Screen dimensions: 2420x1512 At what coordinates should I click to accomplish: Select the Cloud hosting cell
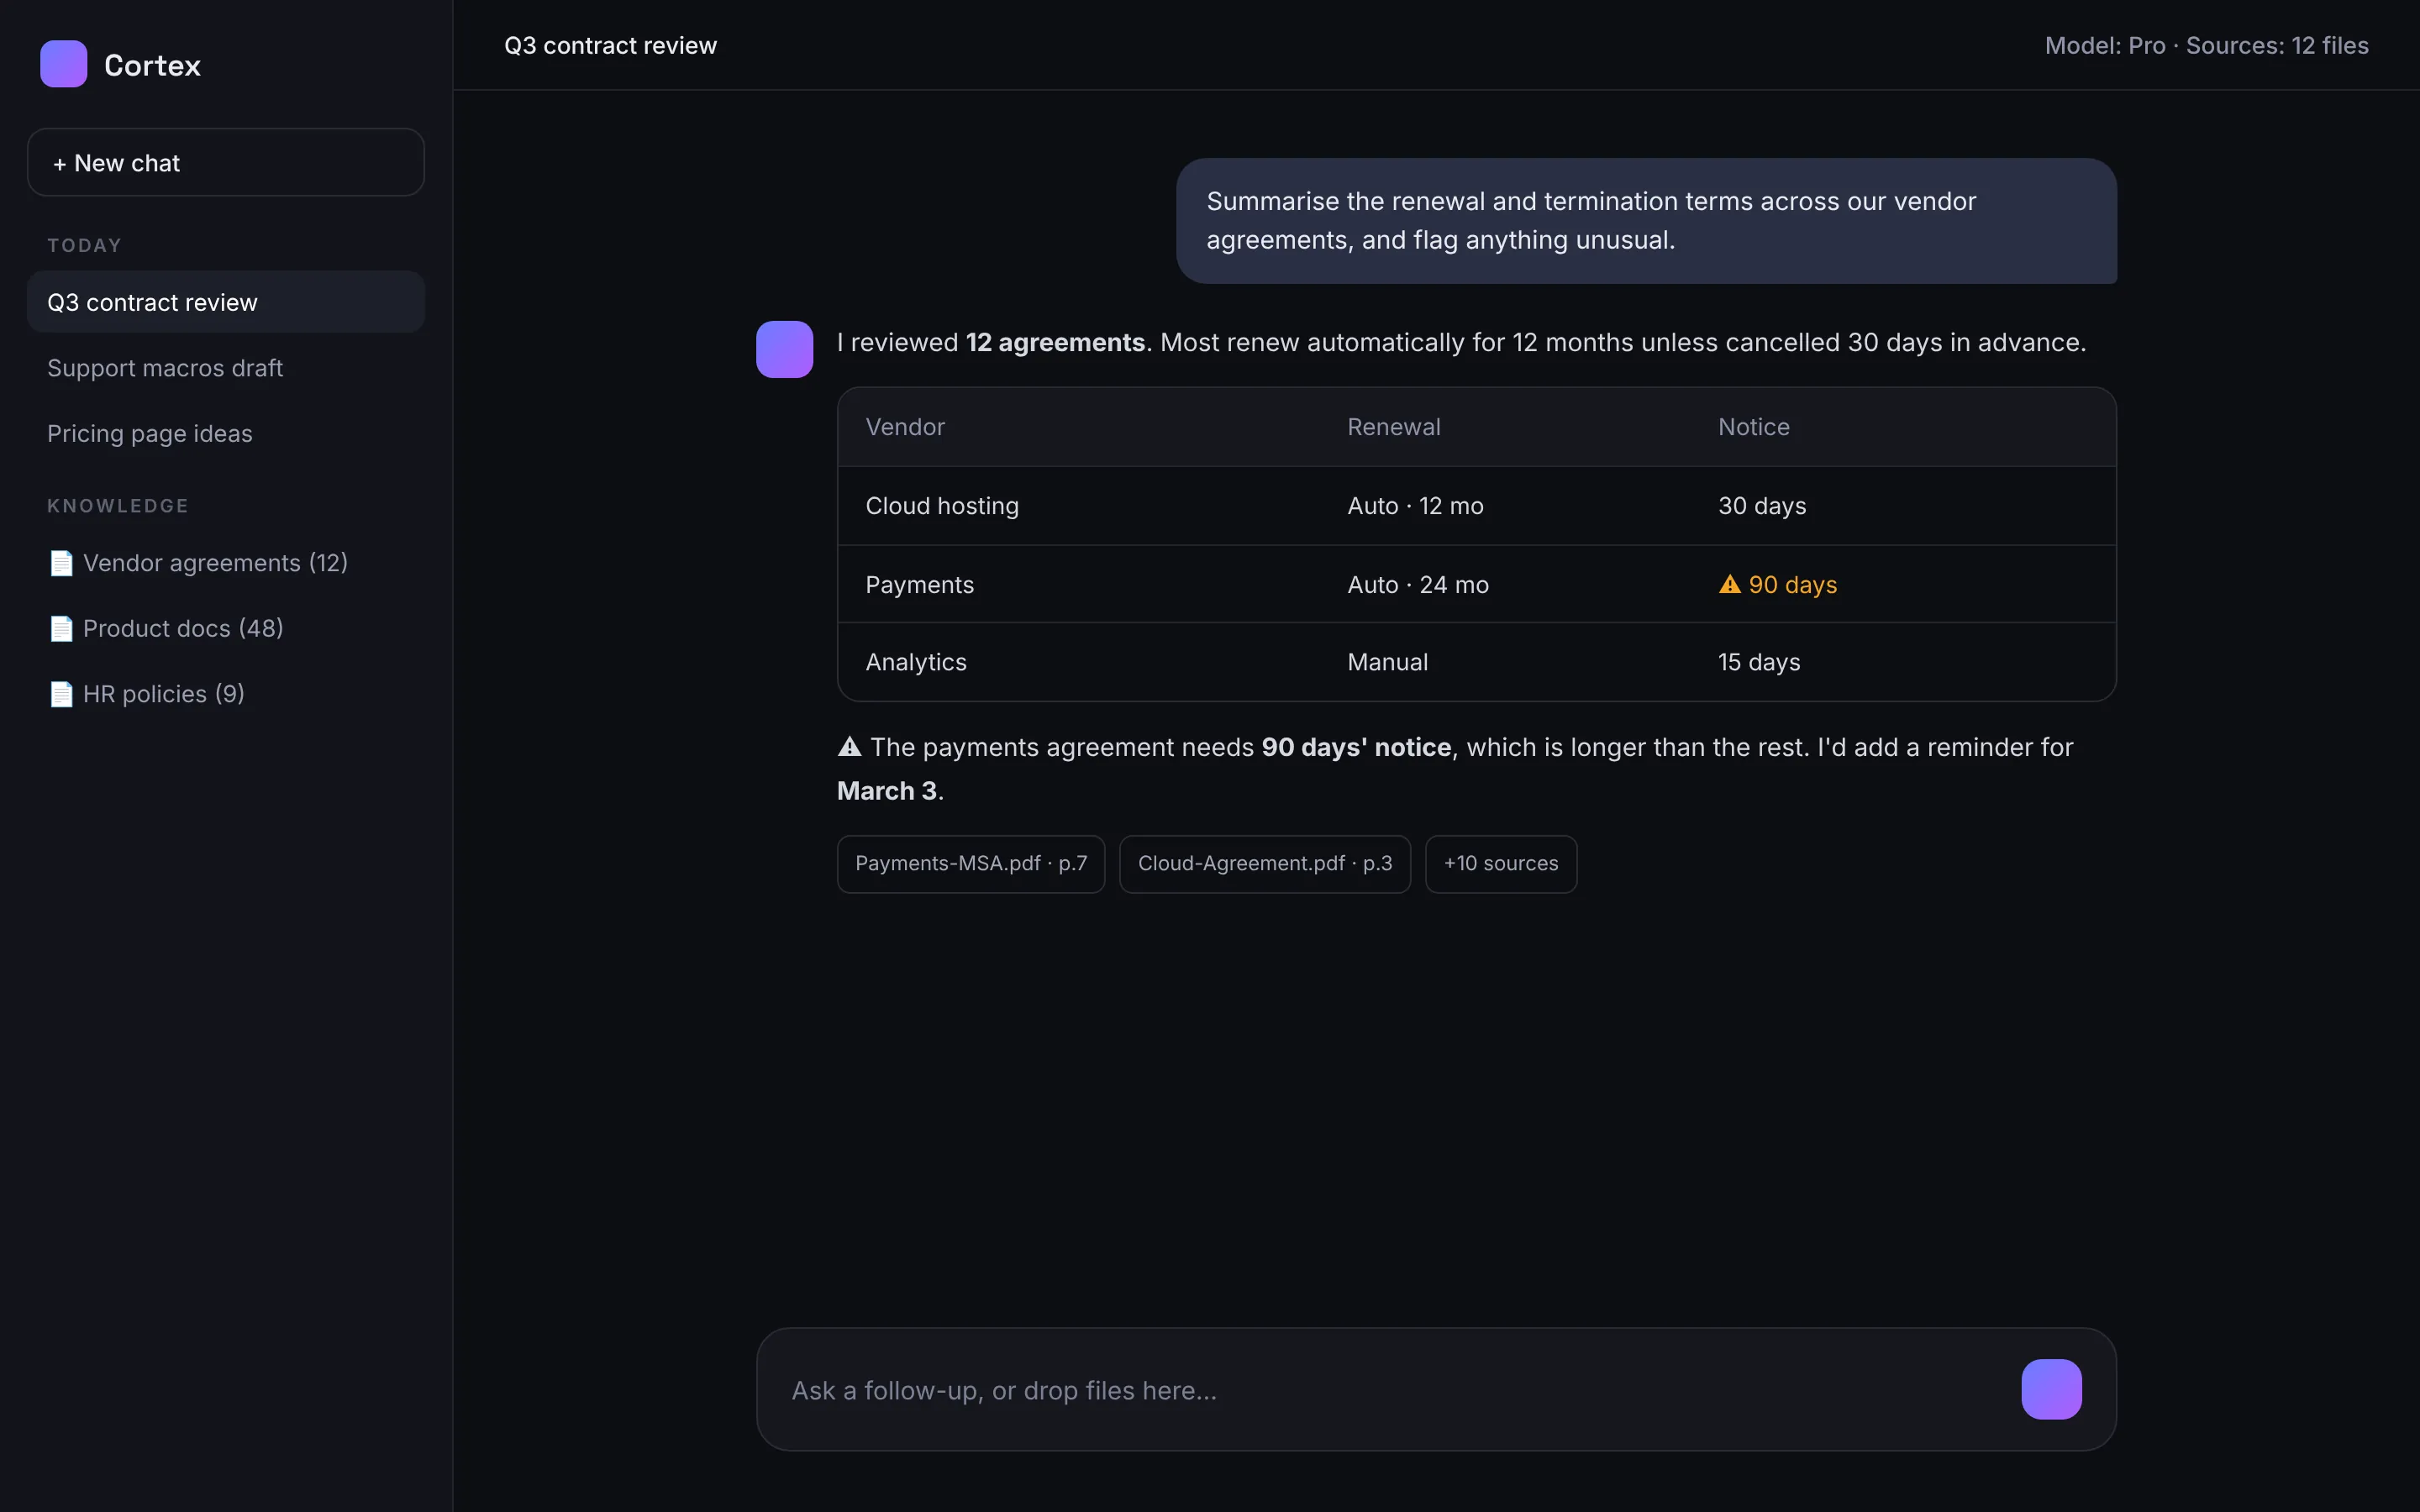click(942, 506)
